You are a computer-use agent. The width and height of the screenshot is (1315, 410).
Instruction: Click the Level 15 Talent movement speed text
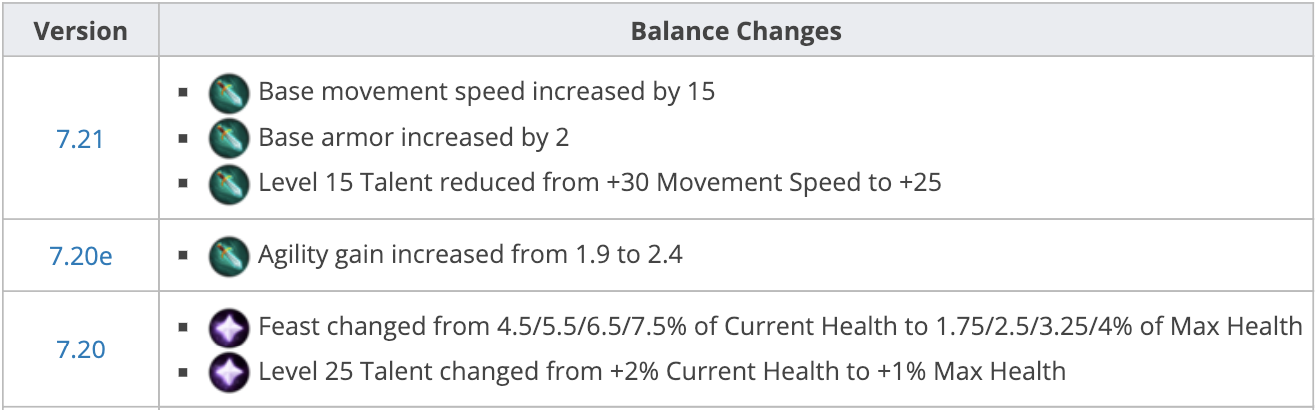point(600,184)
